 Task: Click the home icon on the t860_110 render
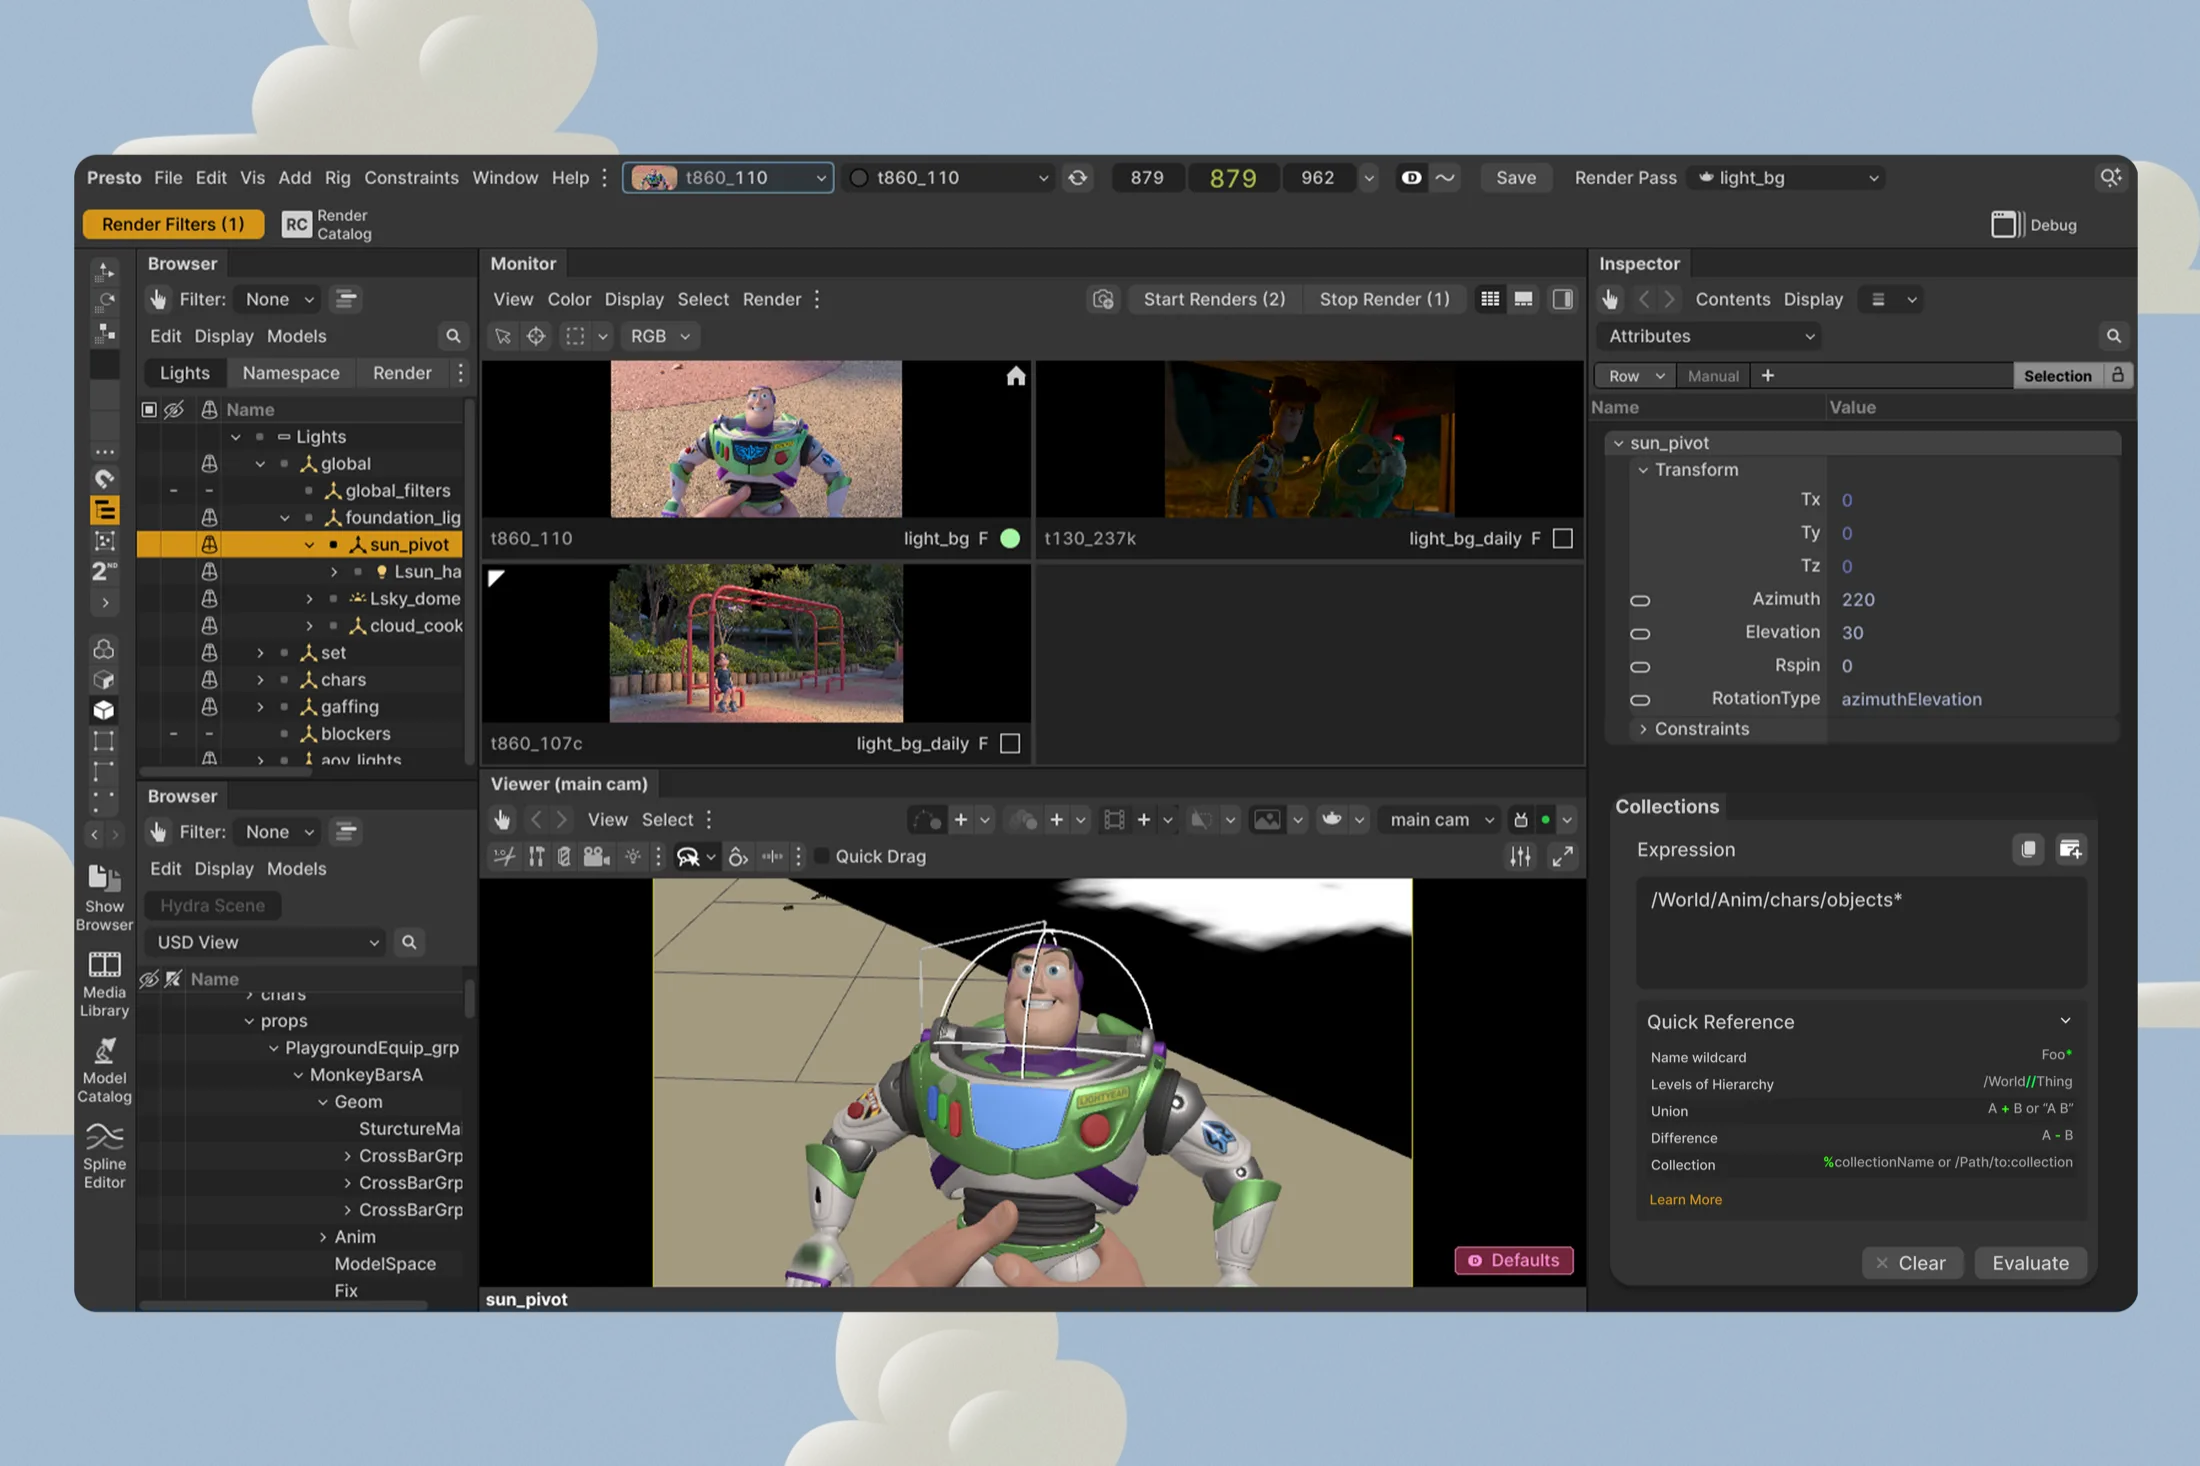click(x=1016, y=376)
